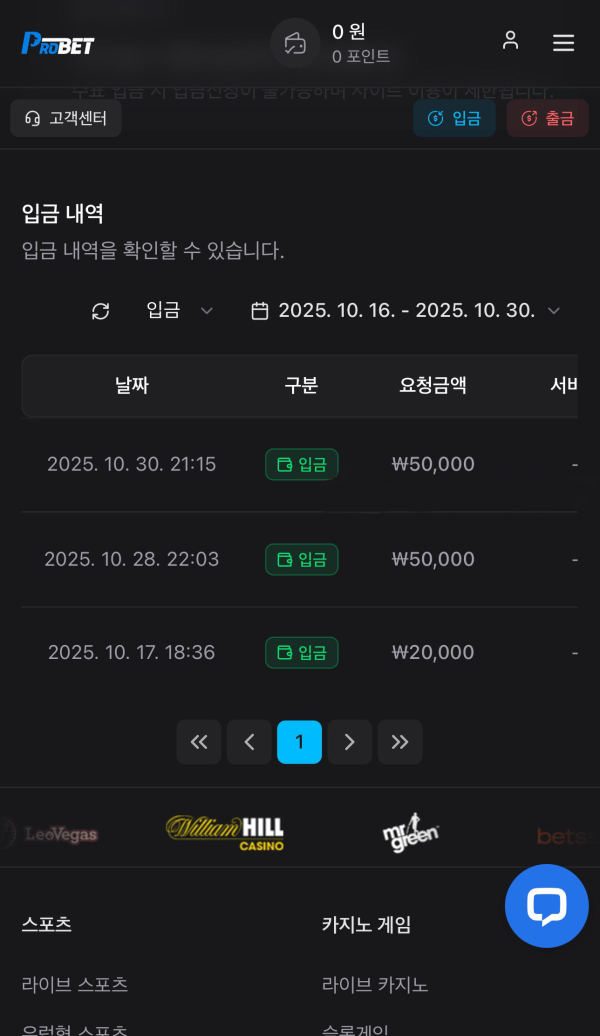Click the ProBet logo

[x=58, y=43]
